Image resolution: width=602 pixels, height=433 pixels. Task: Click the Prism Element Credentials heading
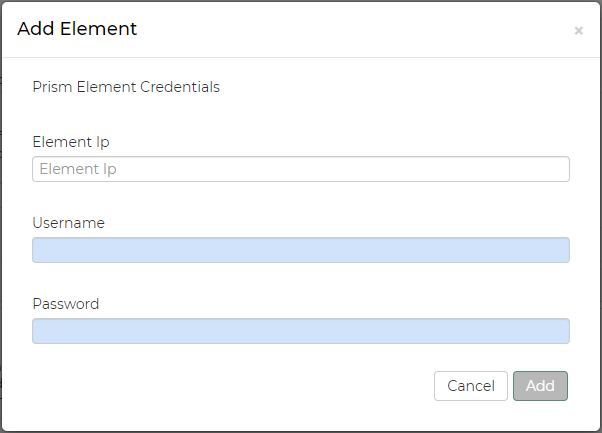pyautogui.click(x=126, y=87)
